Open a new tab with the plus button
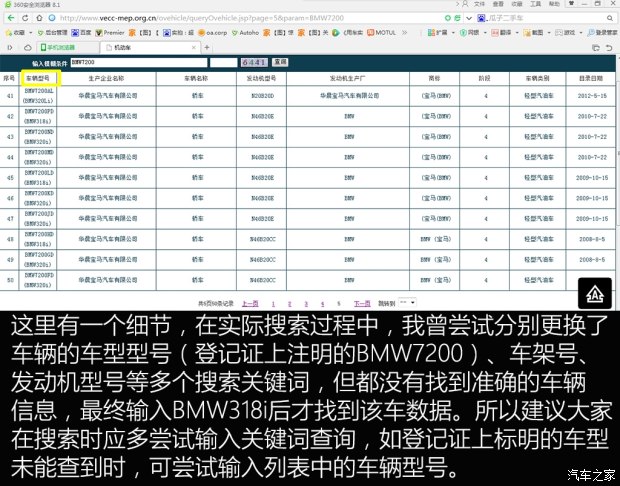This screenshot has width=620, height=486. pyautogui.click(x=207, y=47)
